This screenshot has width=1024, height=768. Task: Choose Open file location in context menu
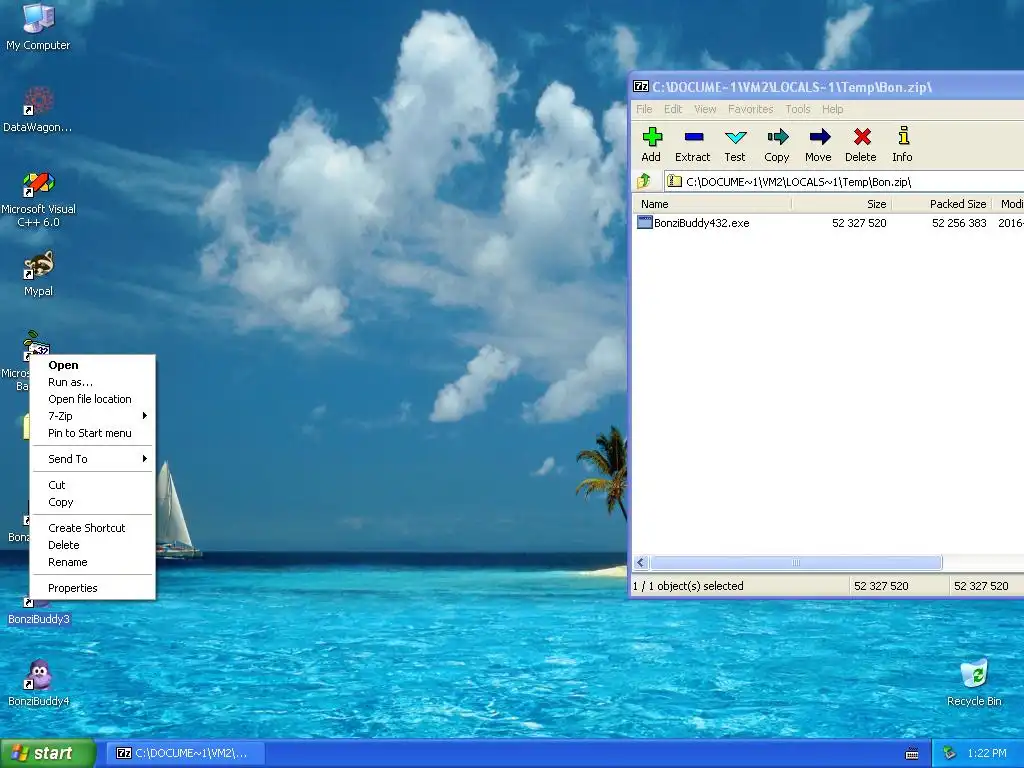(93, 399)
